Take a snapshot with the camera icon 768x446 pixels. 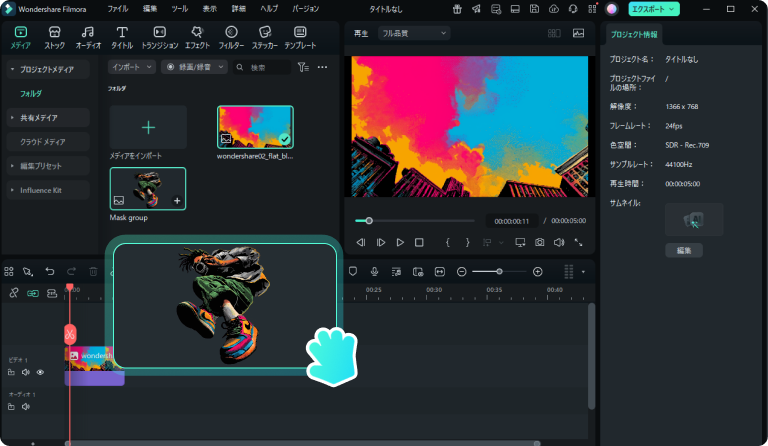pyautogui.click(x=539, y=242)
